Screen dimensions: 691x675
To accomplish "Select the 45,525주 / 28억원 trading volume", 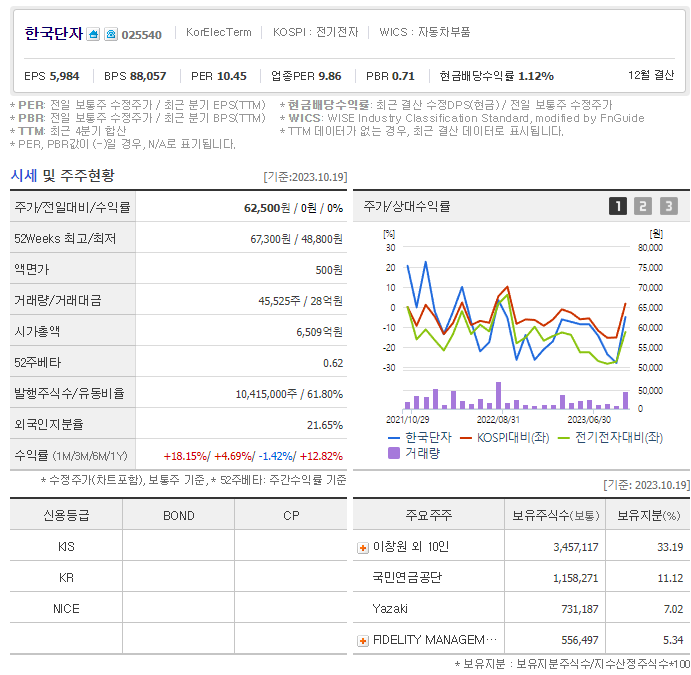I will (x=300, y=301).
